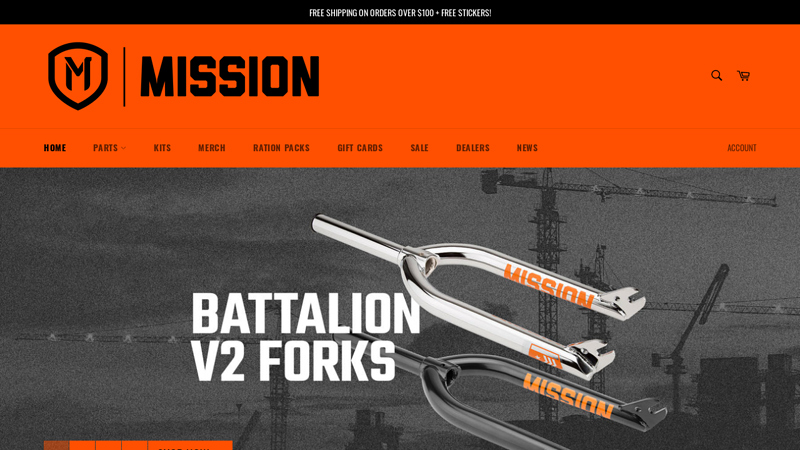The image size is (800, 450).
Task: Open the Sale section
Action: tap(419, 148)
